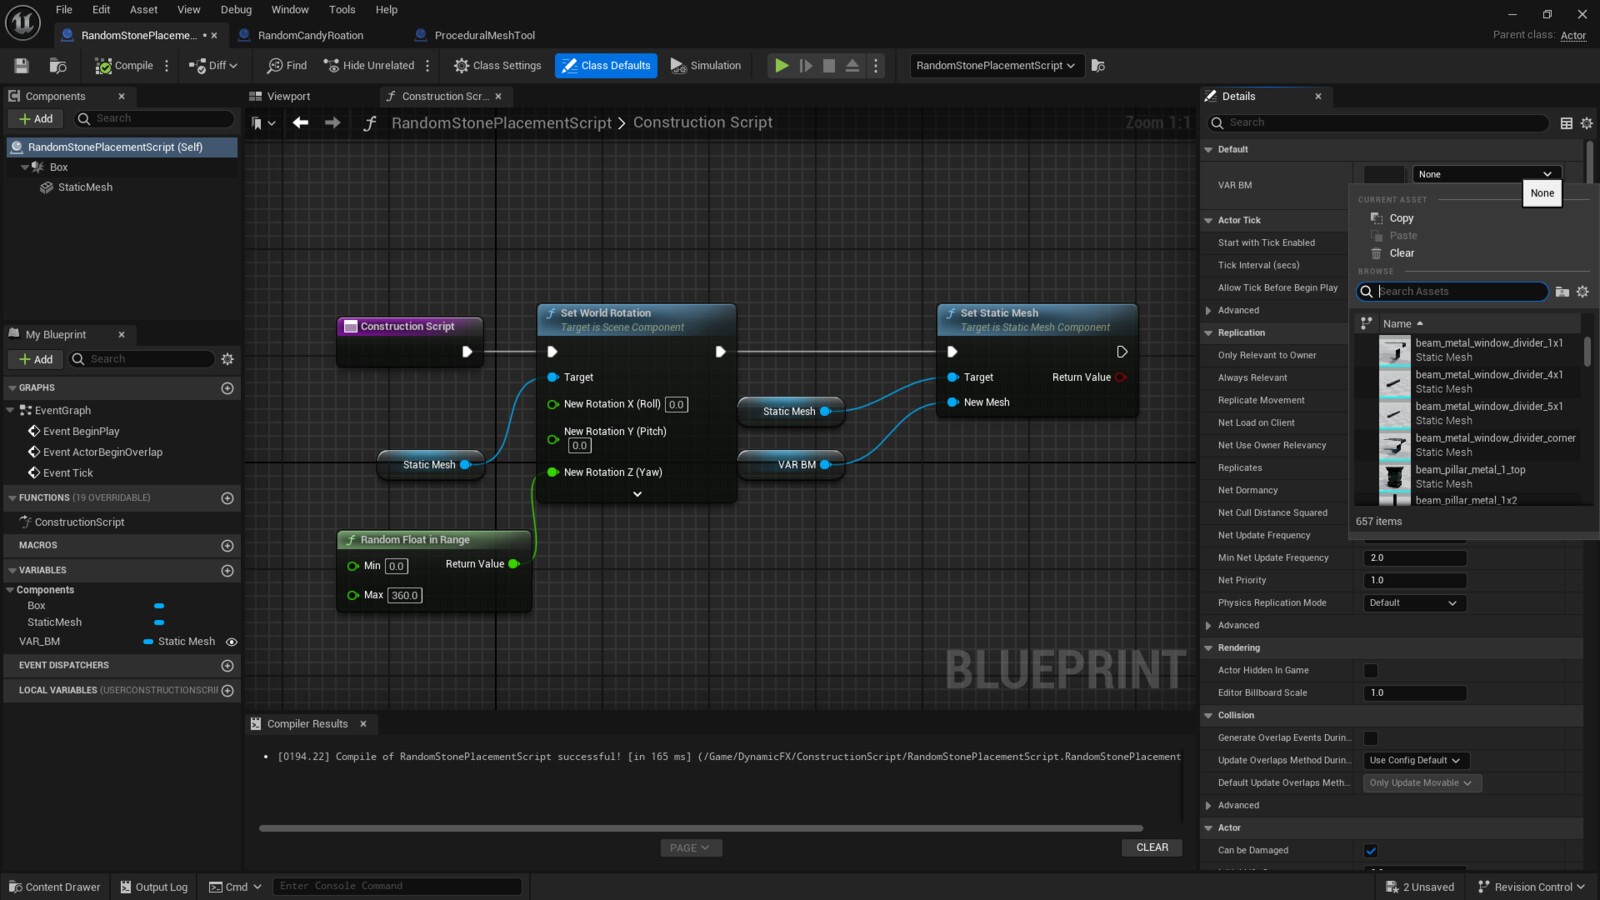This screenshot has height=900, width=1600.
Task: Save the blueprint with the floppy disk icon
Action: 21,66
